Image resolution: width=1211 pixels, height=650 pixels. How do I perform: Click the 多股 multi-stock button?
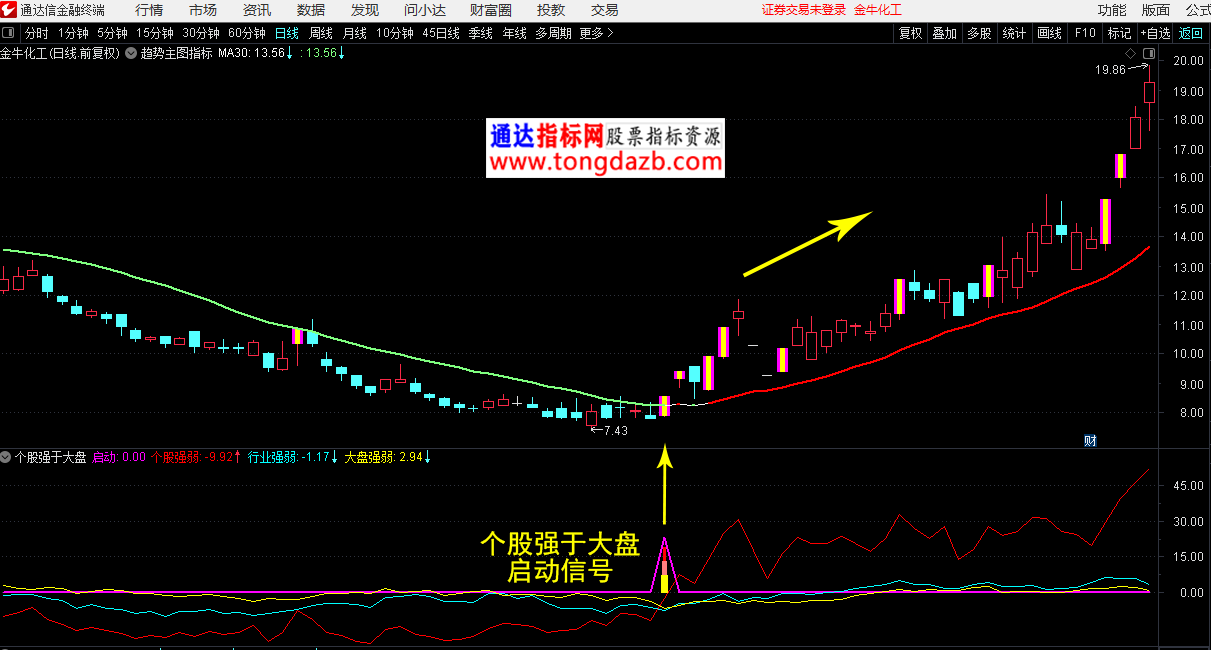tap(979, 33)
